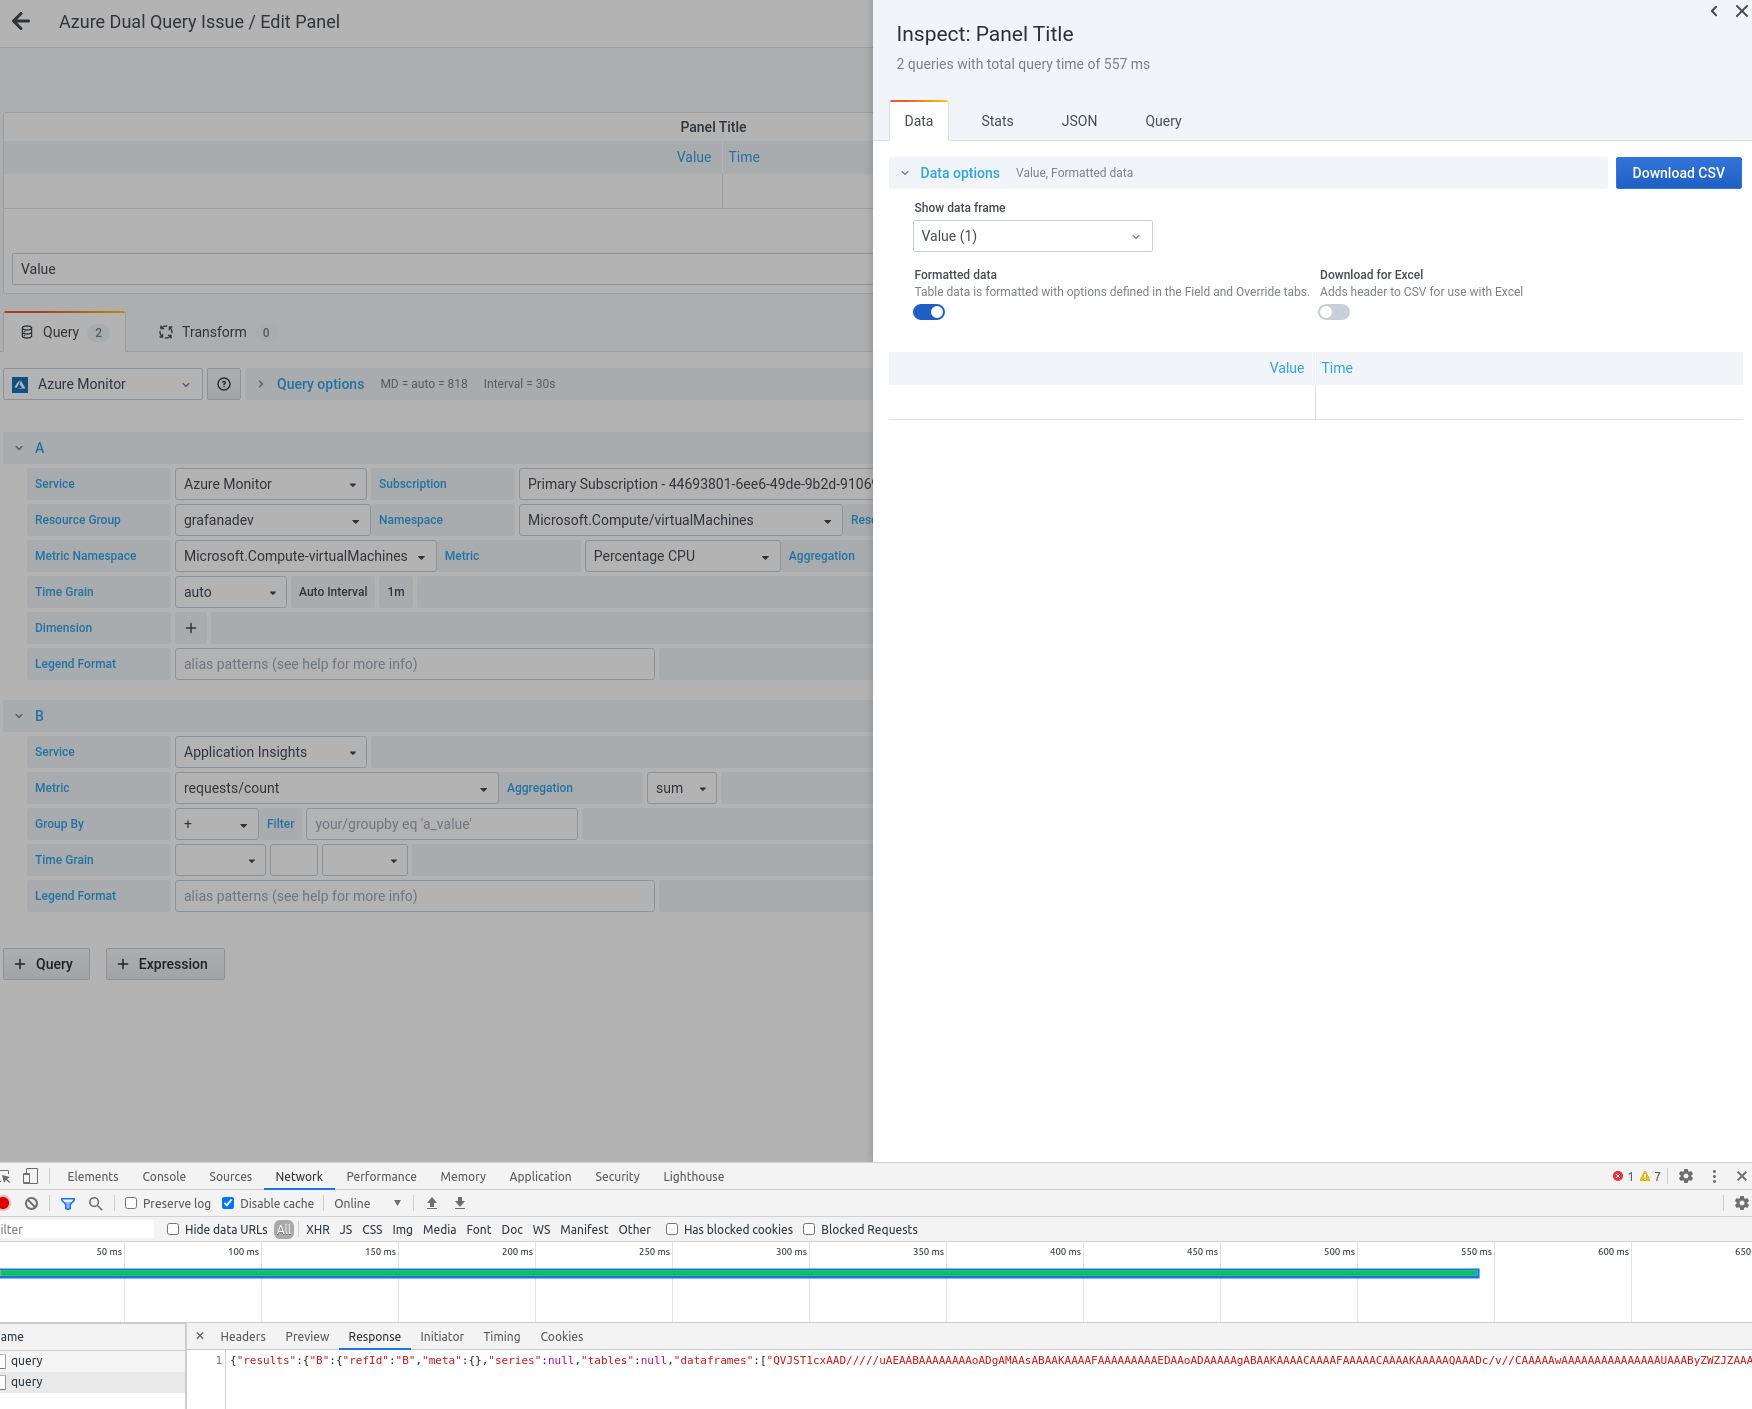Select the inspect element tool in DevTools
Screen dimensions: 1752x1409
pyautogui.click(x=7, y=1176)
